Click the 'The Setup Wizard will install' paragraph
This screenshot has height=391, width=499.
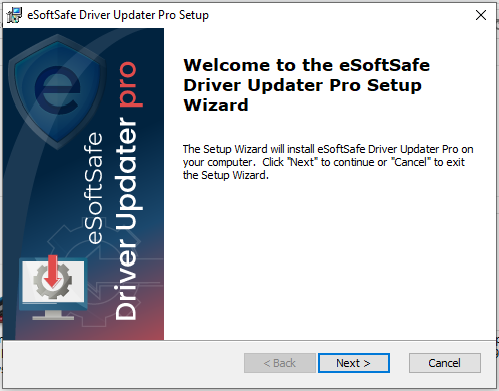(328, 162)
